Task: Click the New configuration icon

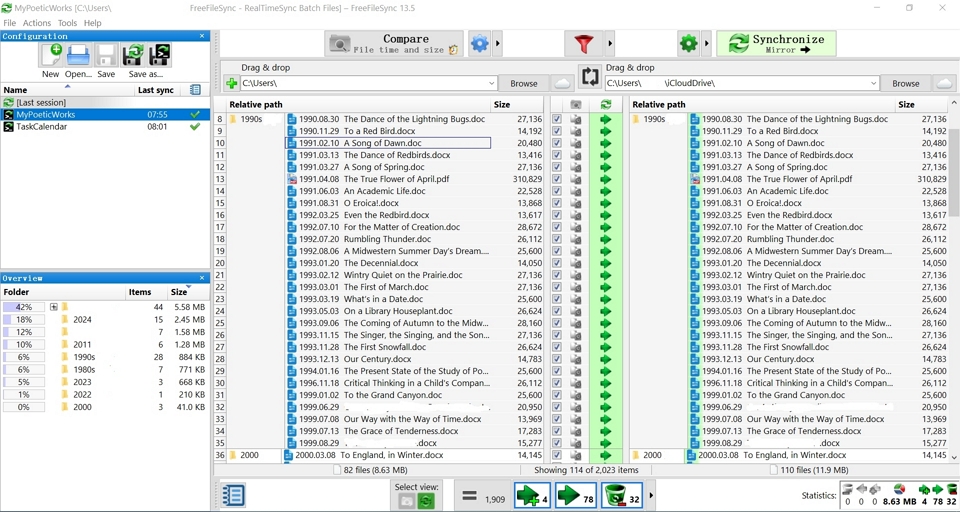Action: point(51,56)
